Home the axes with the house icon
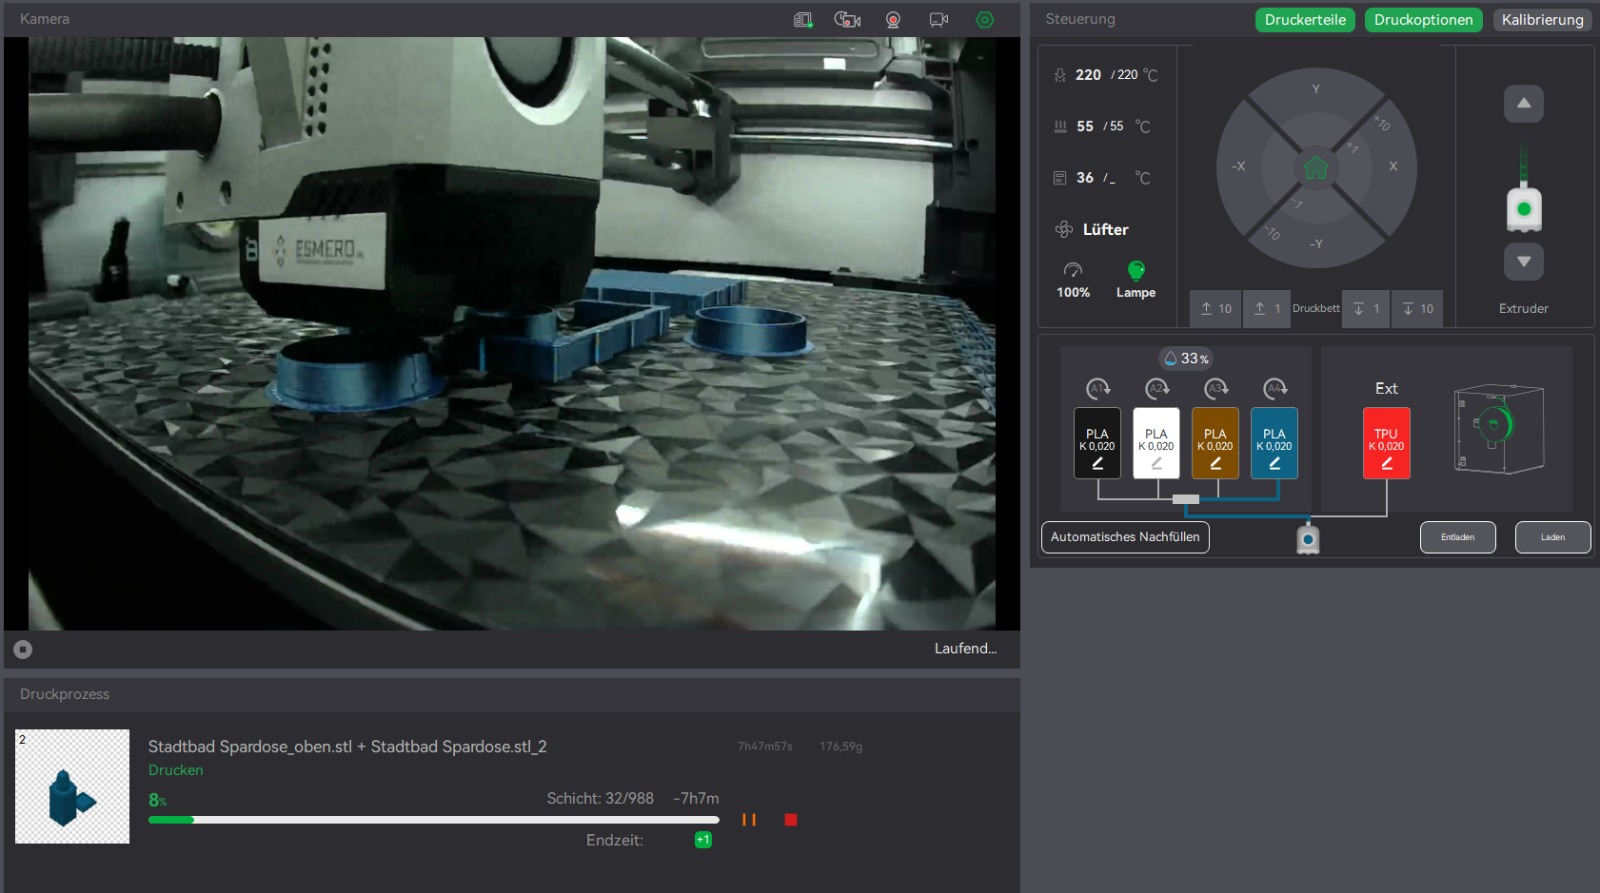 click(1315, 168)
